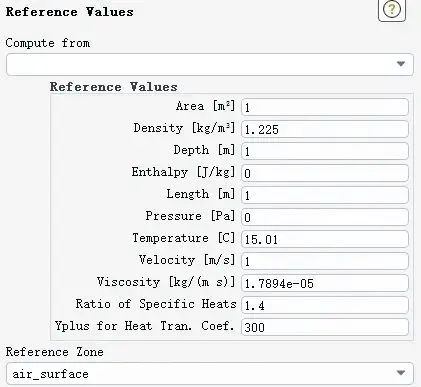
Task: Open the help question mark icon
Action: (x=392, y=10)
